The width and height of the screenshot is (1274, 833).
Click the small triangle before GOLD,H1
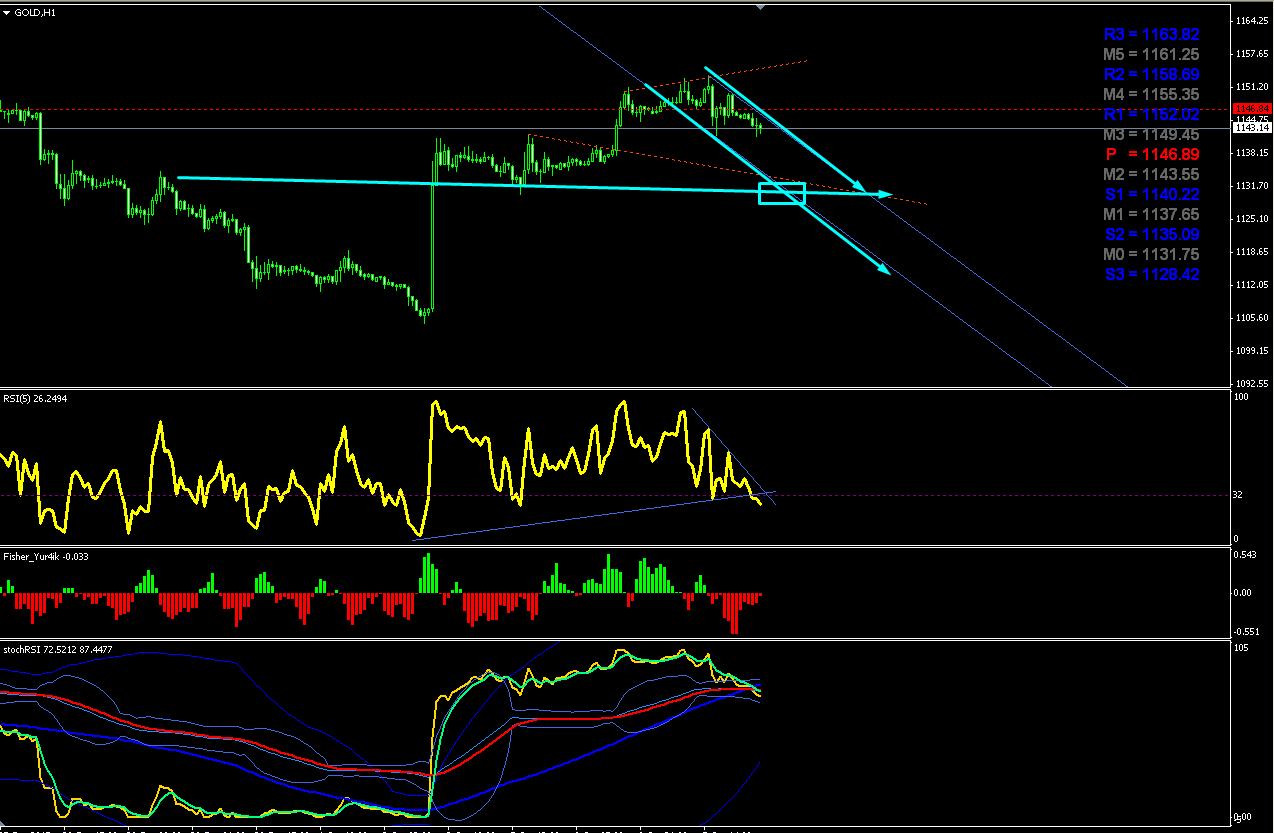(8, 12)
